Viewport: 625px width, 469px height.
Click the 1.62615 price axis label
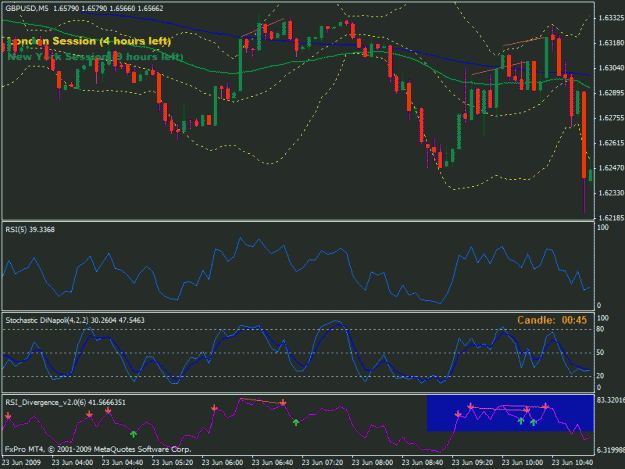(611, 143)
